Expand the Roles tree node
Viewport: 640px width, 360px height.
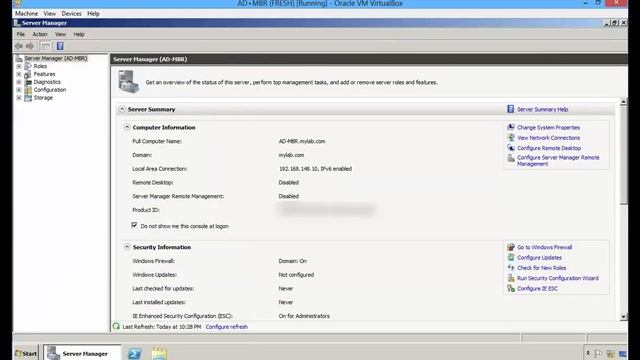click(x=19, y=66)
